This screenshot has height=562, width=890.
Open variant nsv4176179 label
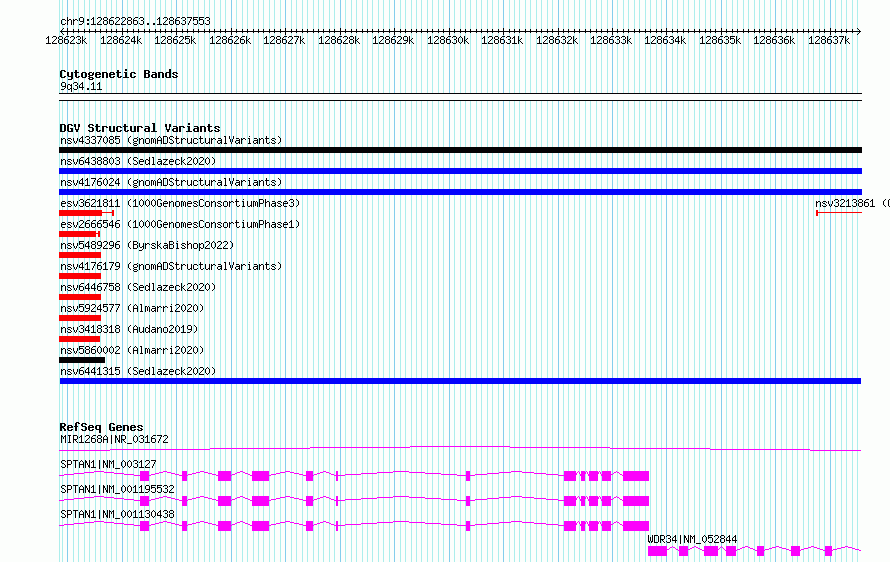171,266
